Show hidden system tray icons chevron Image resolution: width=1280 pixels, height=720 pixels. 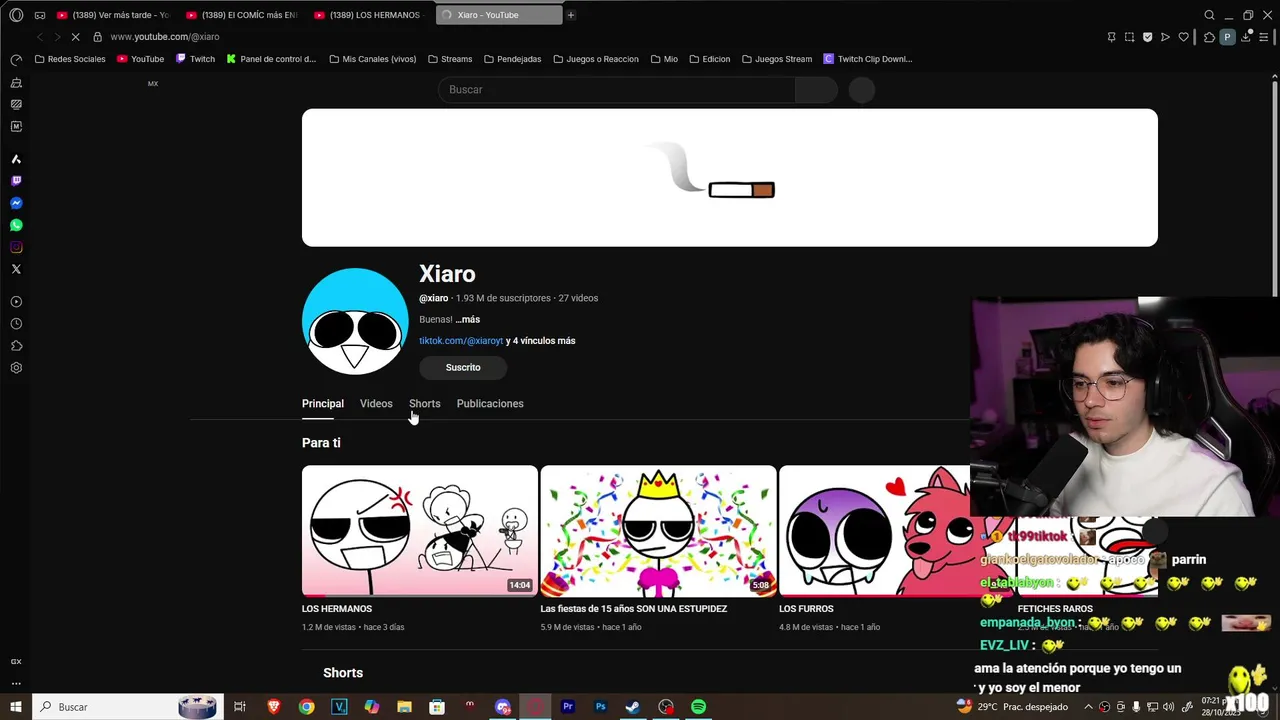point(1089,707)
